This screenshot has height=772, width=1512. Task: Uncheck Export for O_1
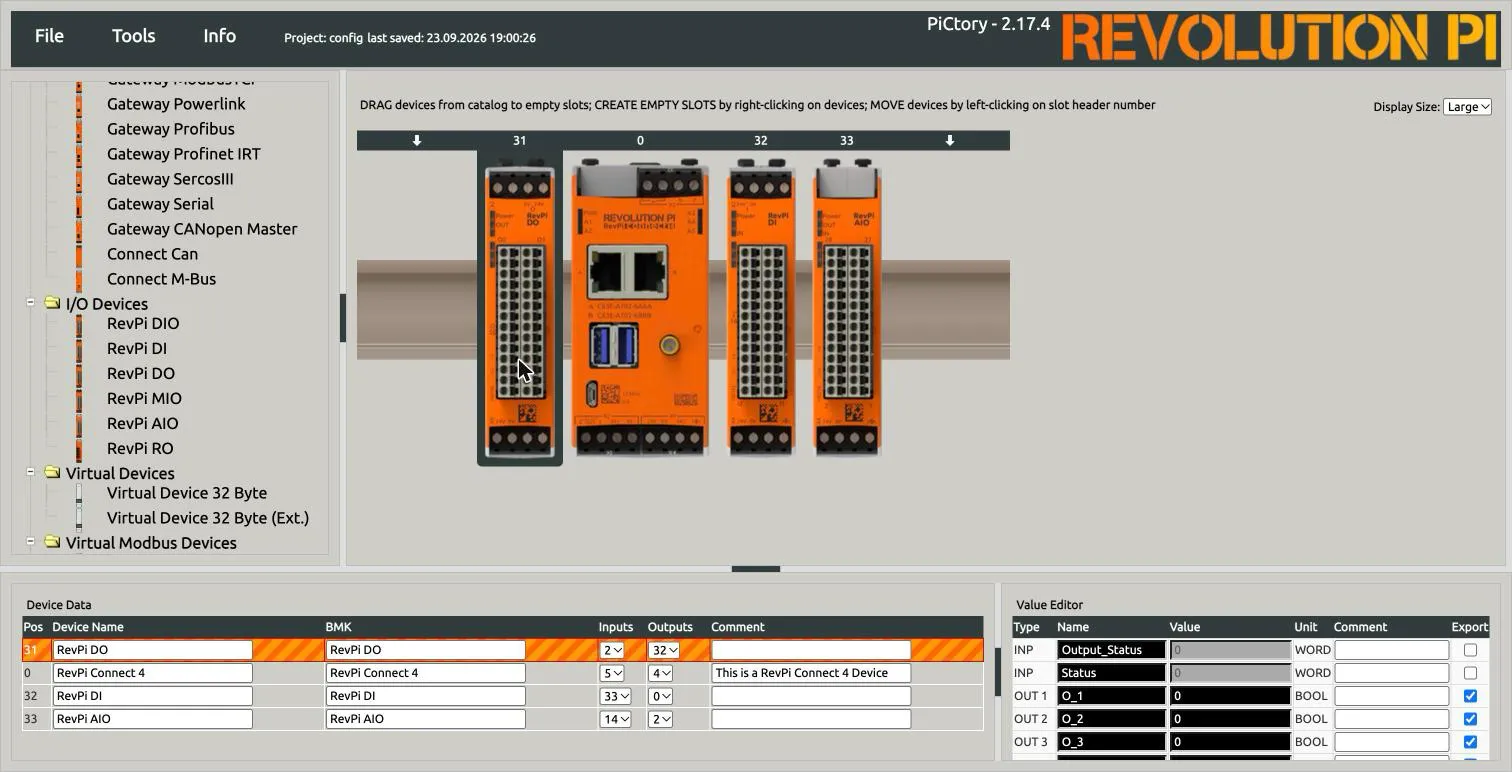[1470, 696]
